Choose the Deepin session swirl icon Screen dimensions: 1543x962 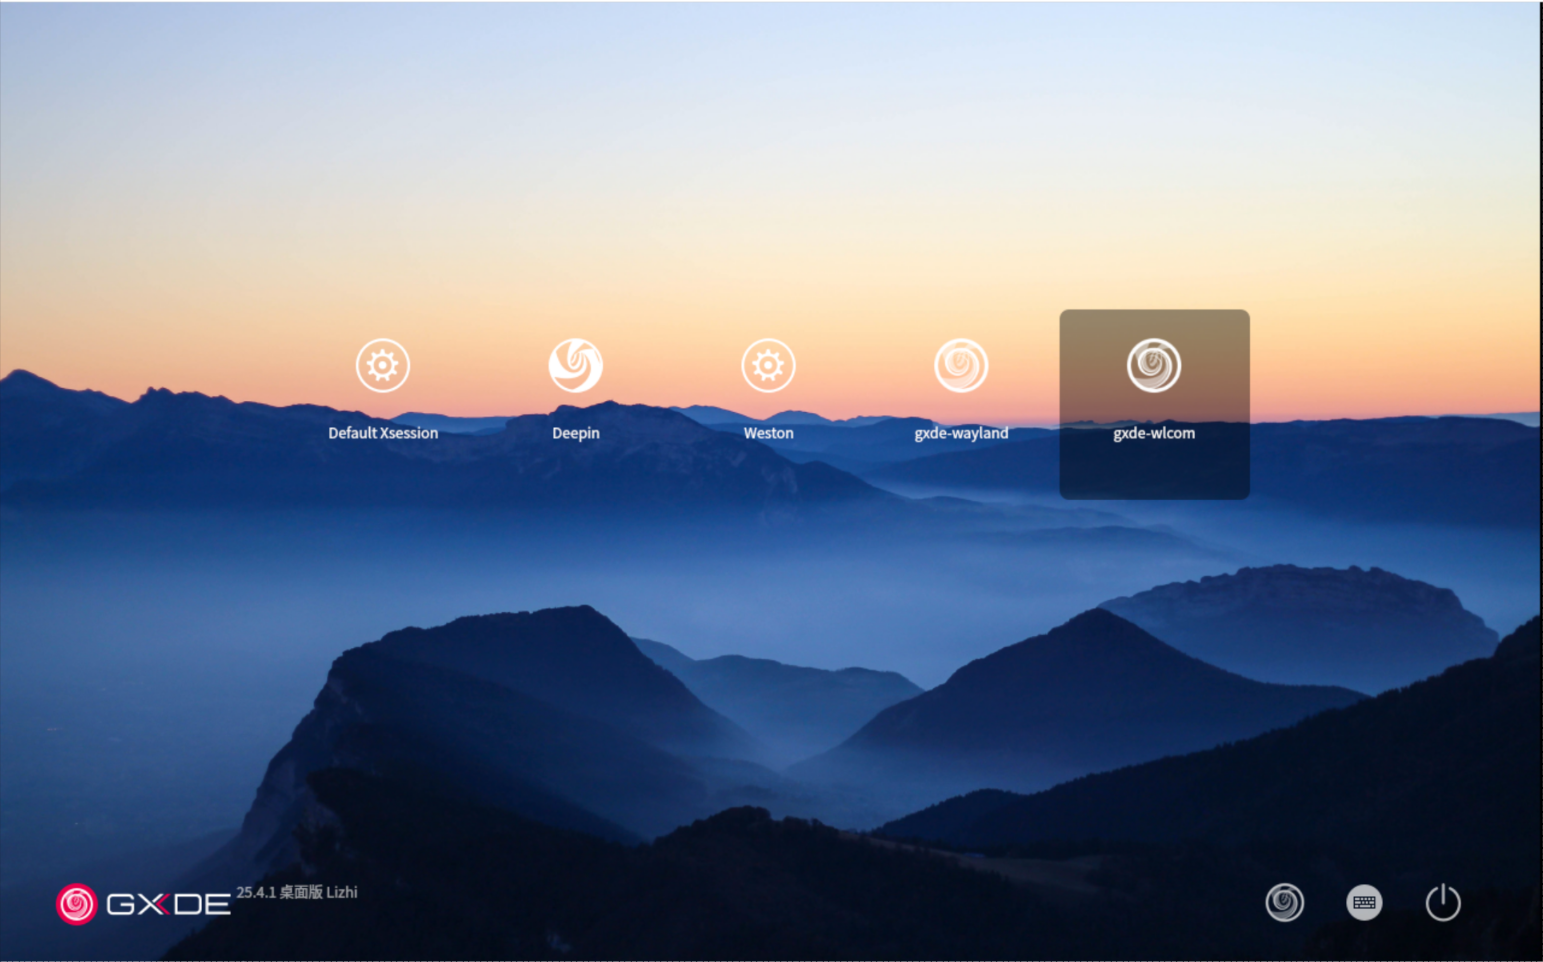576,365
